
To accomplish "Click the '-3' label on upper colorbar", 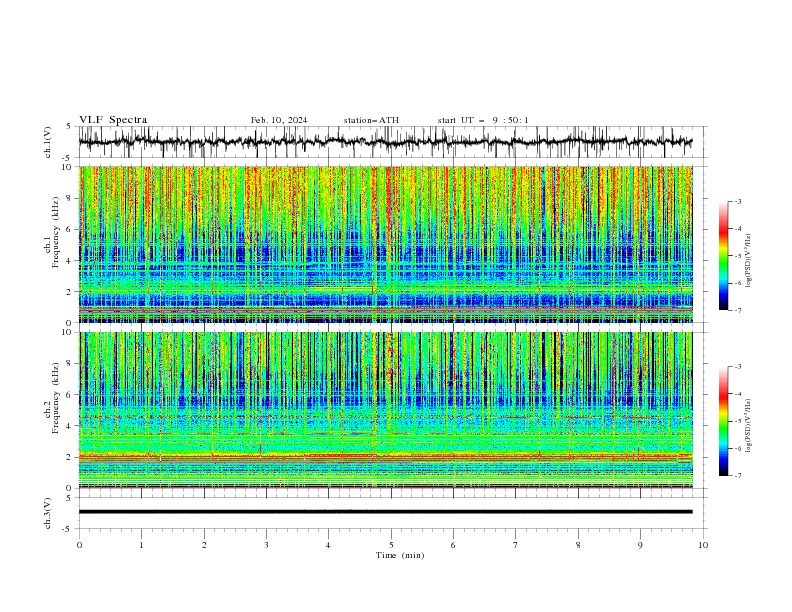I will pyautogui.click(x=738, y=201).
